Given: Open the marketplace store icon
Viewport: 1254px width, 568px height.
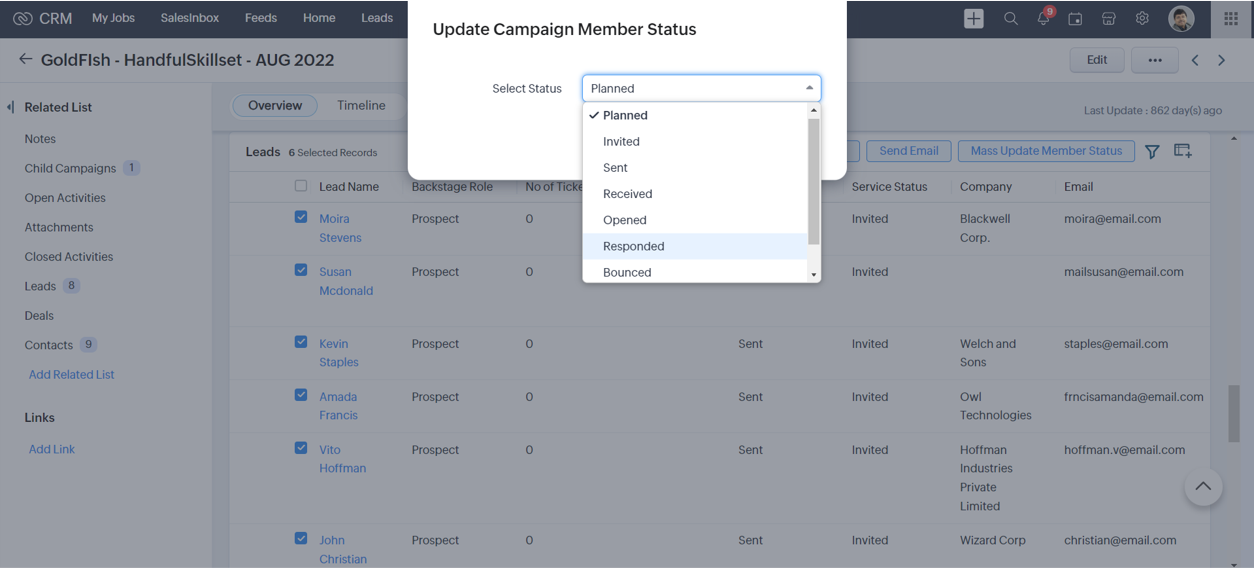Looking at the screenshot, I should coord(1109,18).
